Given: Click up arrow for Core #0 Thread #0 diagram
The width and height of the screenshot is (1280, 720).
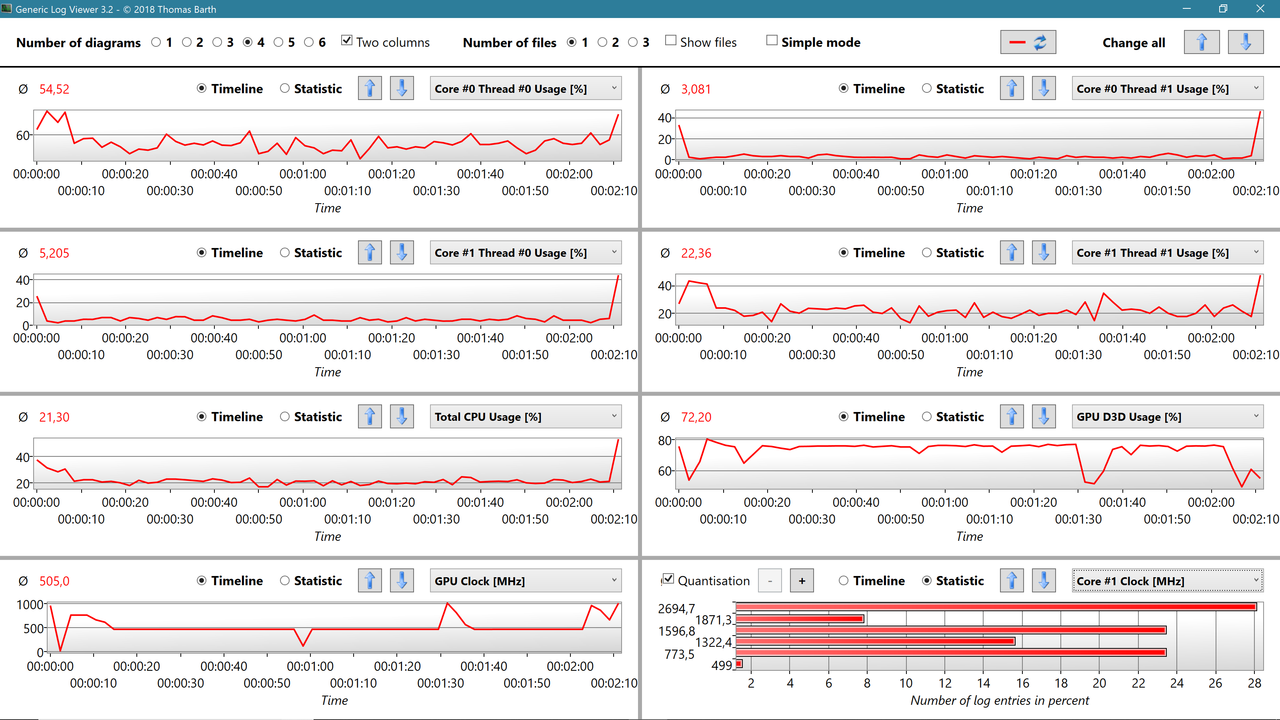Looking at the screenshot, I should click(x=370, y=88).
